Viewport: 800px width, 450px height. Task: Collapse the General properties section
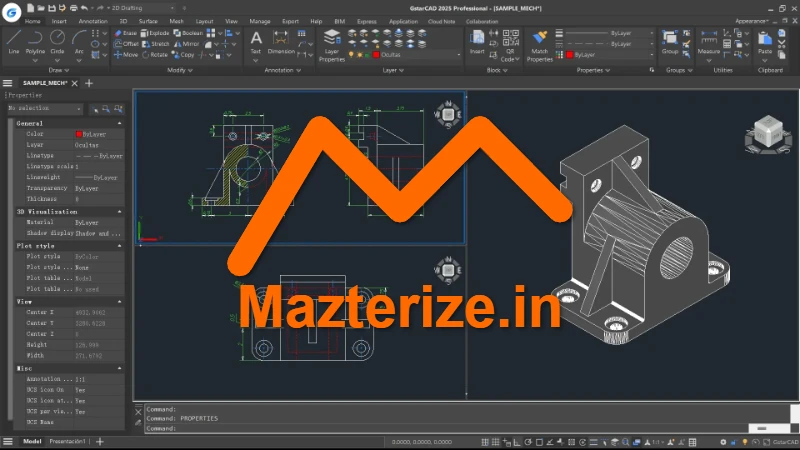point(119,123)
